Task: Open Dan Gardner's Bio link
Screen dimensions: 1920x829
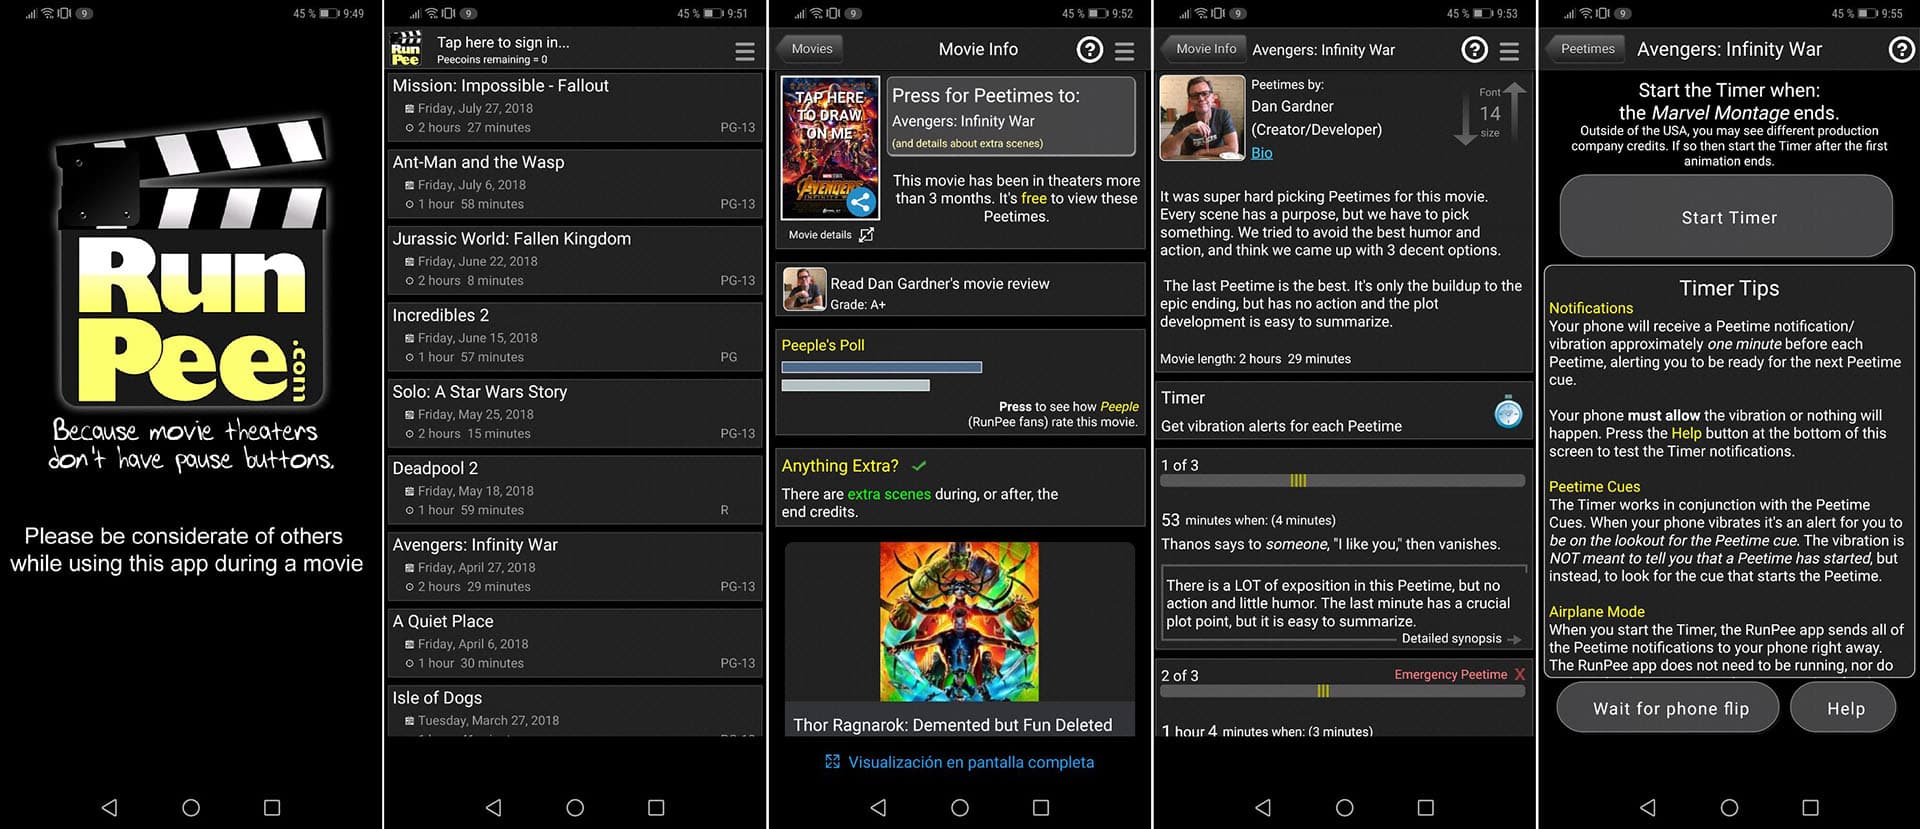Action: (x=1262, y=153)
